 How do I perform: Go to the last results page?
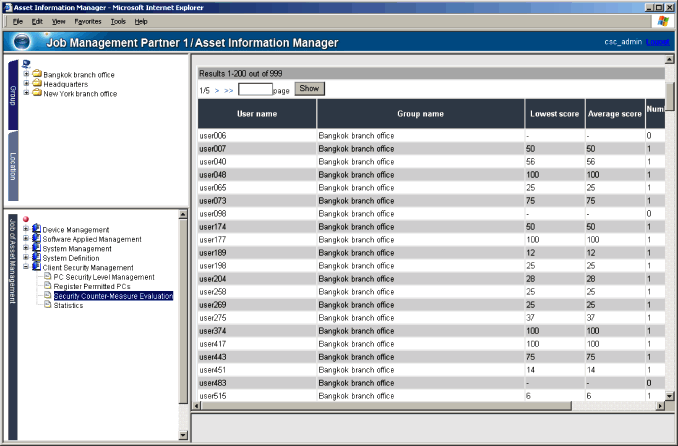pyautogui.click(x=229, y=90)
